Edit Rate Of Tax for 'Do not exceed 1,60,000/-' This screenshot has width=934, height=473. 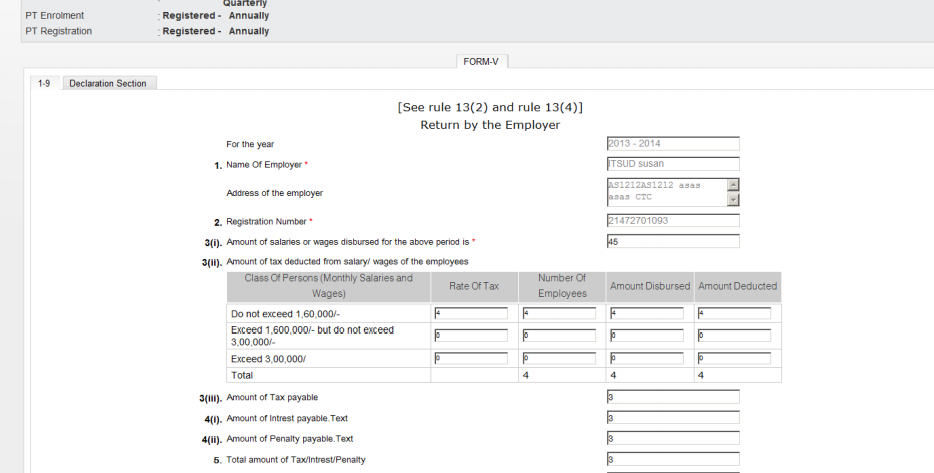pos(471,313)
